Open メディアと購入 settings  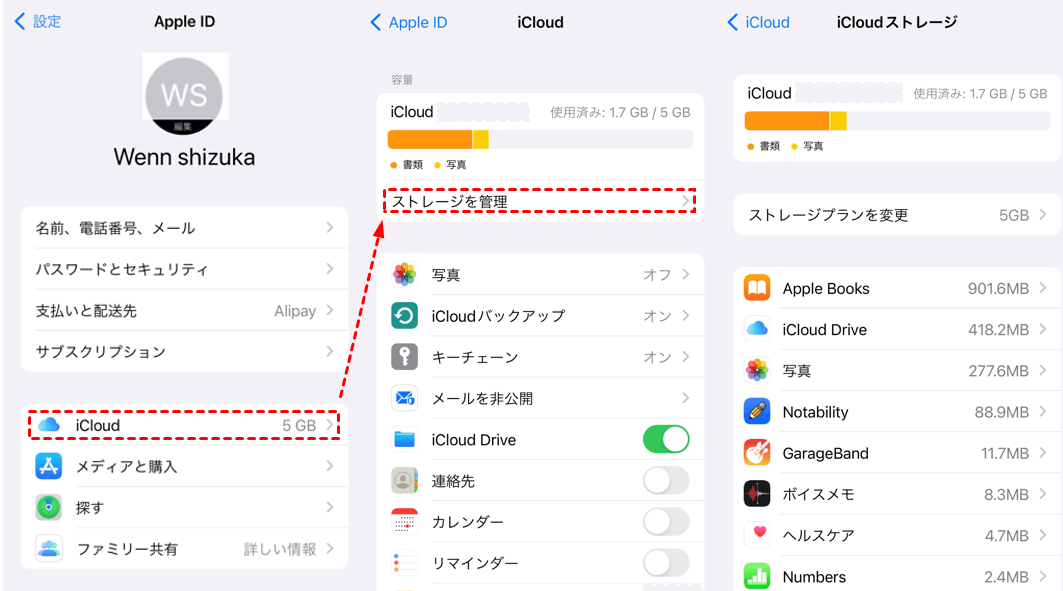pyautogui.click(x=184, y=466)
